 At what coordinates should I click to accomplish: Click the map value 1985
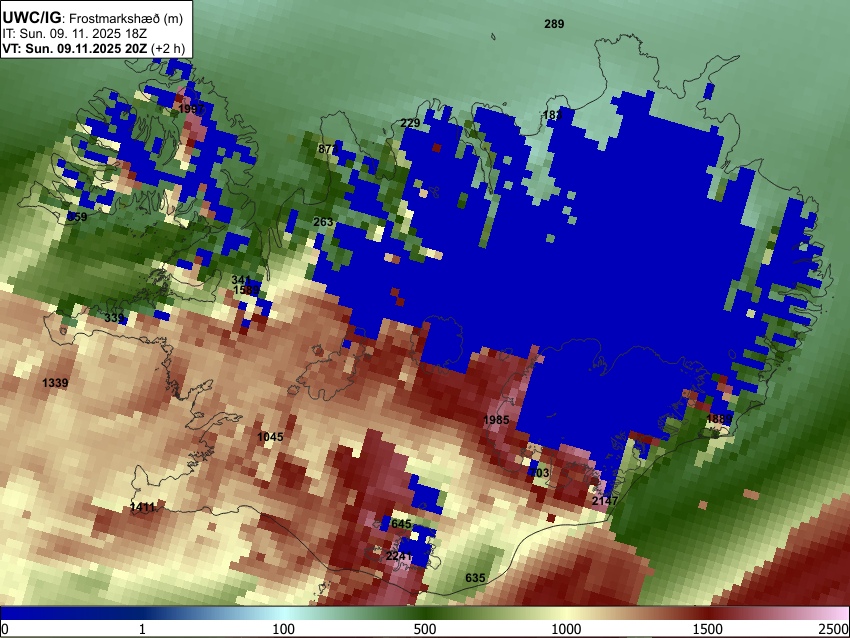tap(496, 420)
